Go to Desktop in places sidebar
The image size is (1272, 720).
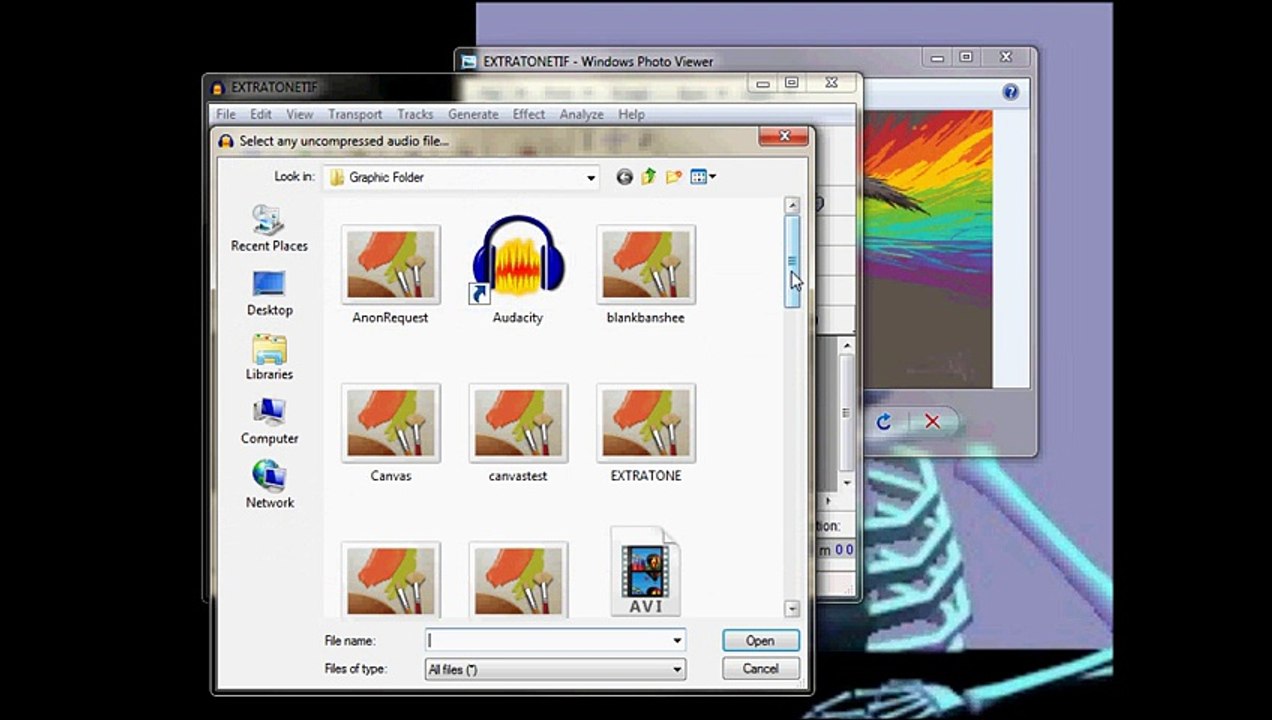pos(269,293)
